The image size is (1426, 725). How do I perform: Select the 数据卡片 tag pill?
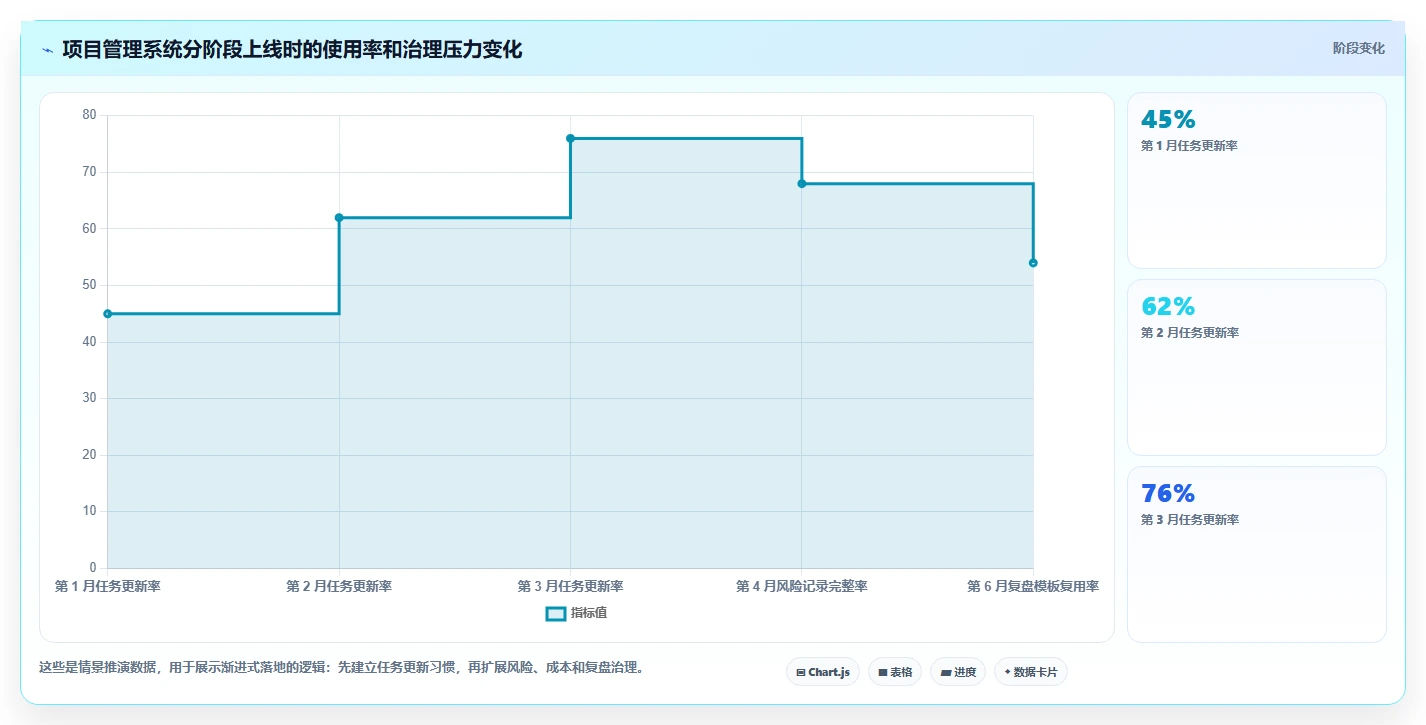1031,672
